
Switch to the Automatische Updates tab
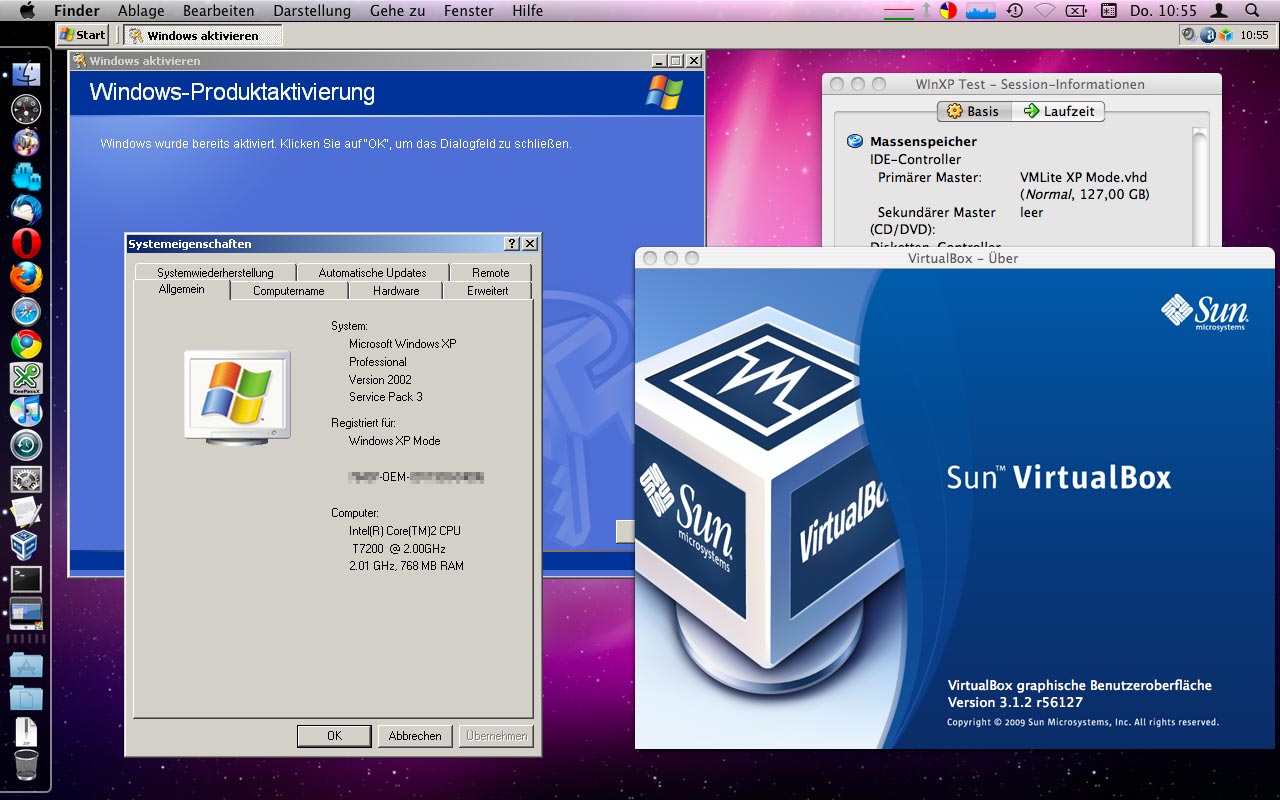(372, 272)
